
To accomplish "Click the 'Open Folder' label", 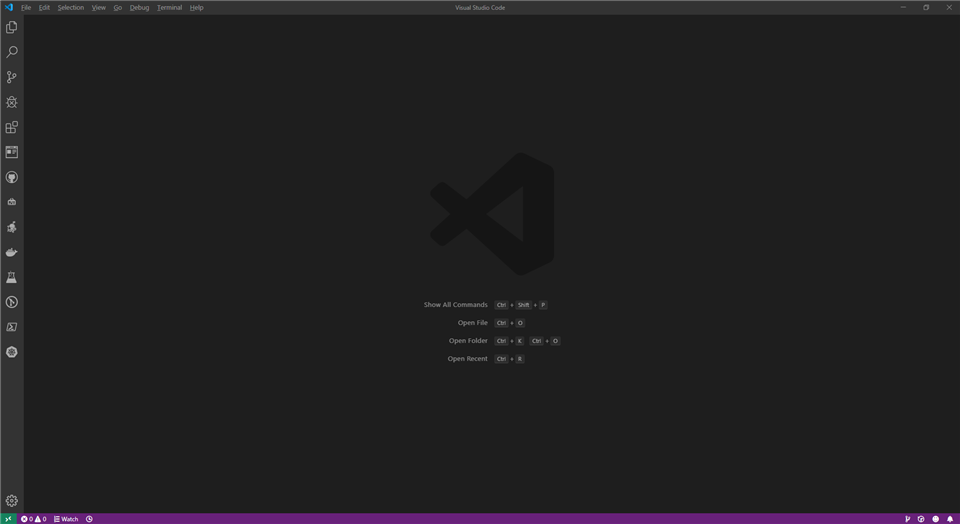I will 468,341.
